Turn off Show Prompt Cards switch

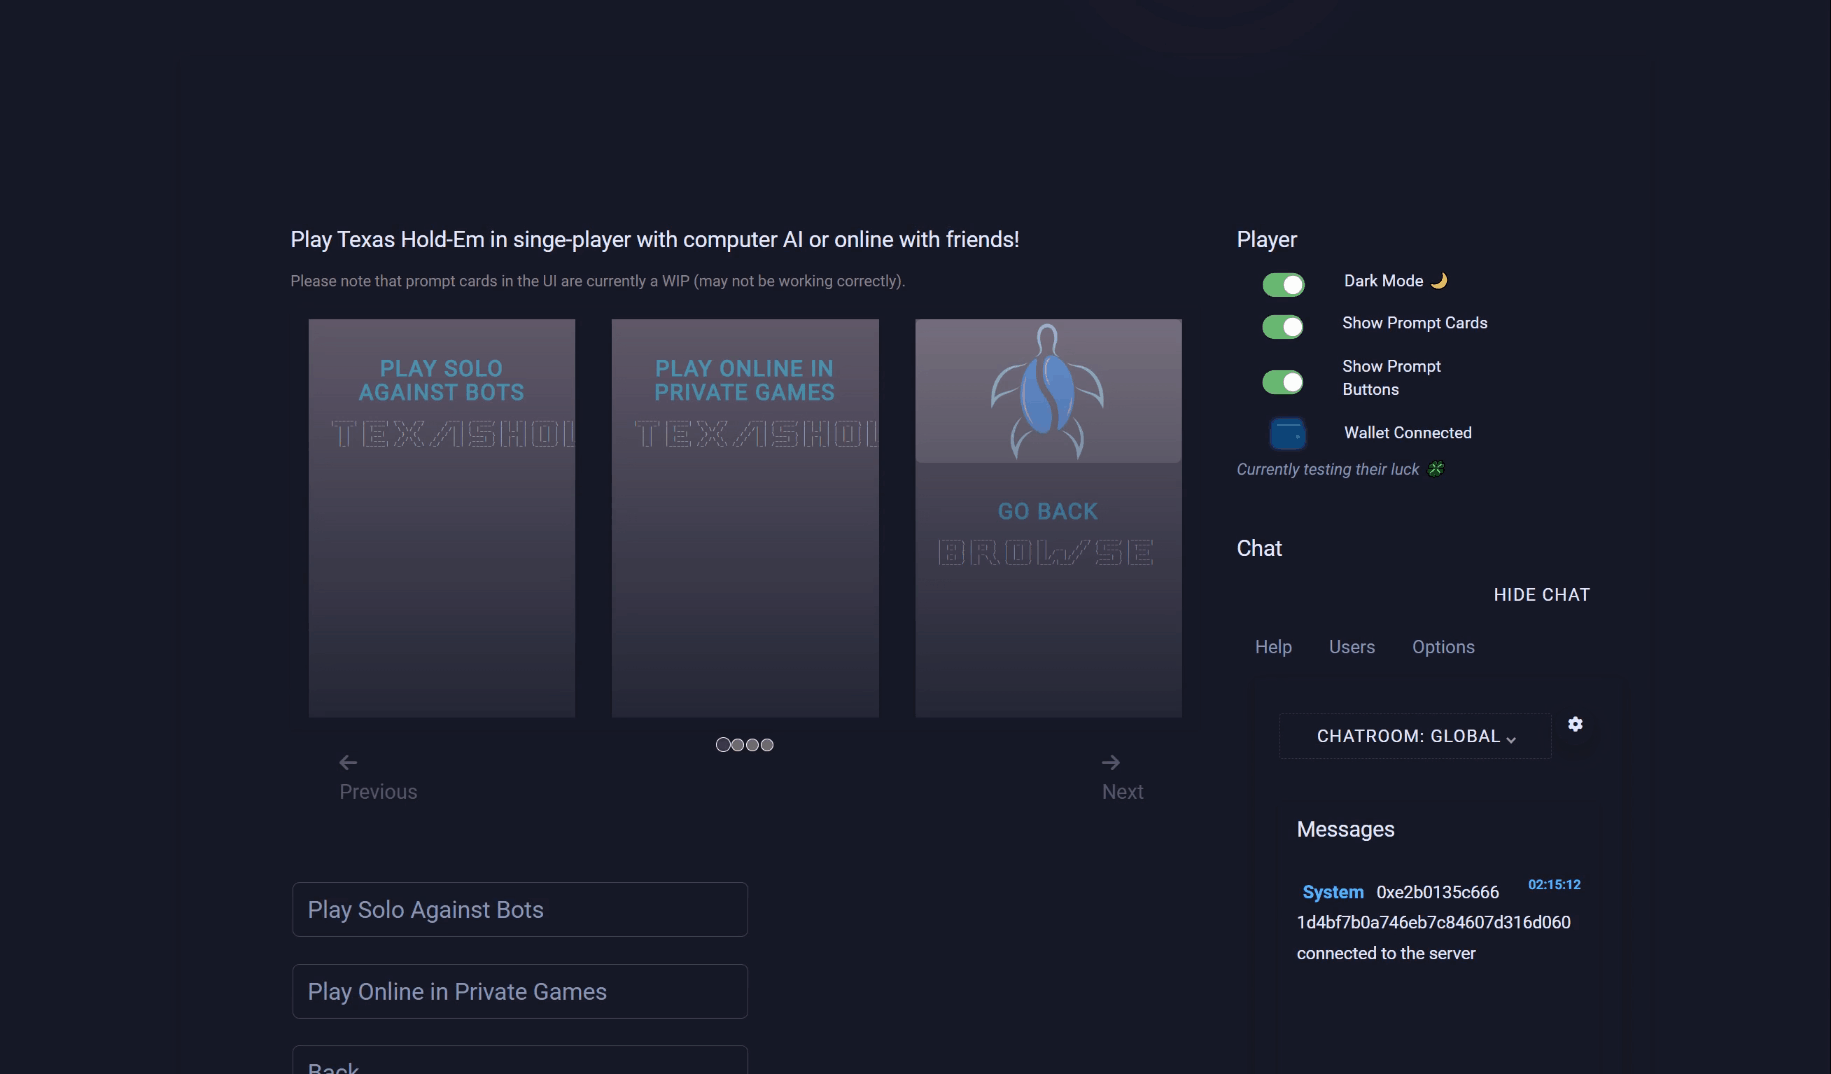pyautogui.click(x=1283, y=327)
